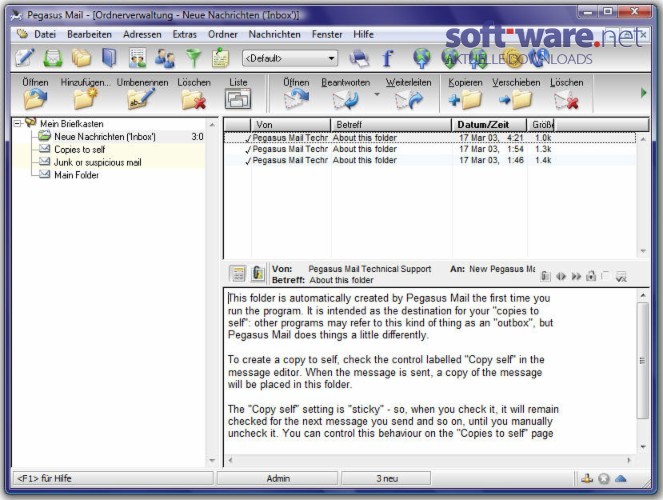The width and height of the screenshot is (663, 500).
Task: Move message with Verschieben icon
Action: pos(516,100)
